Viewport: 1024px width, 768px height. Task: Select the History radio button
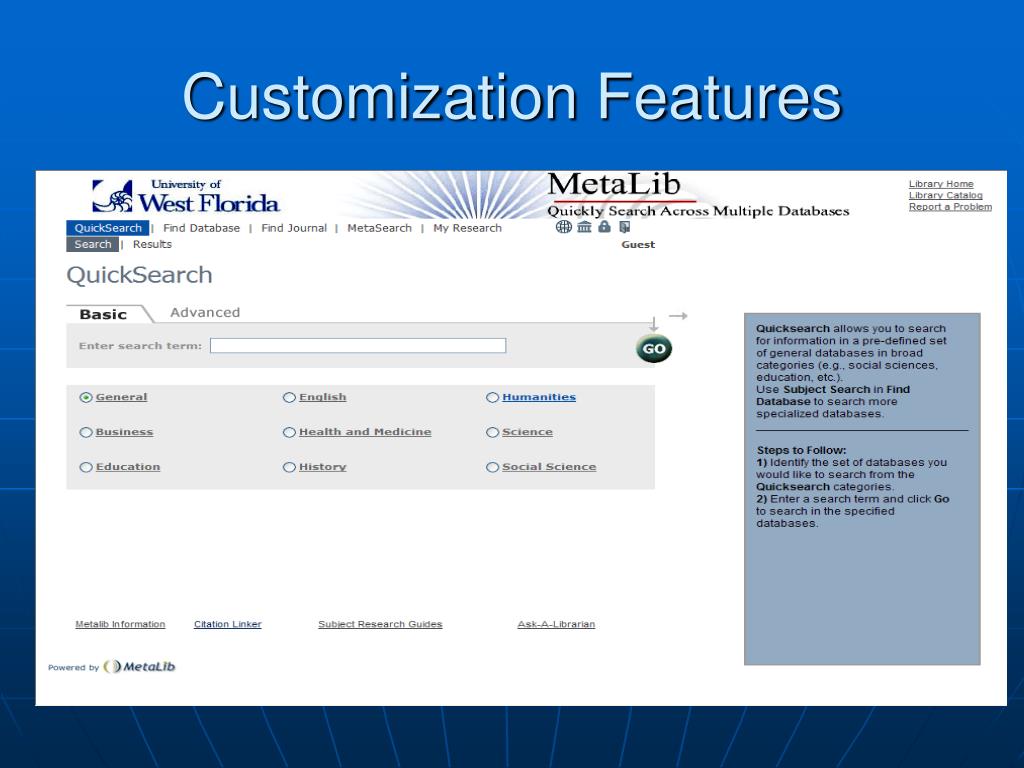289,467
